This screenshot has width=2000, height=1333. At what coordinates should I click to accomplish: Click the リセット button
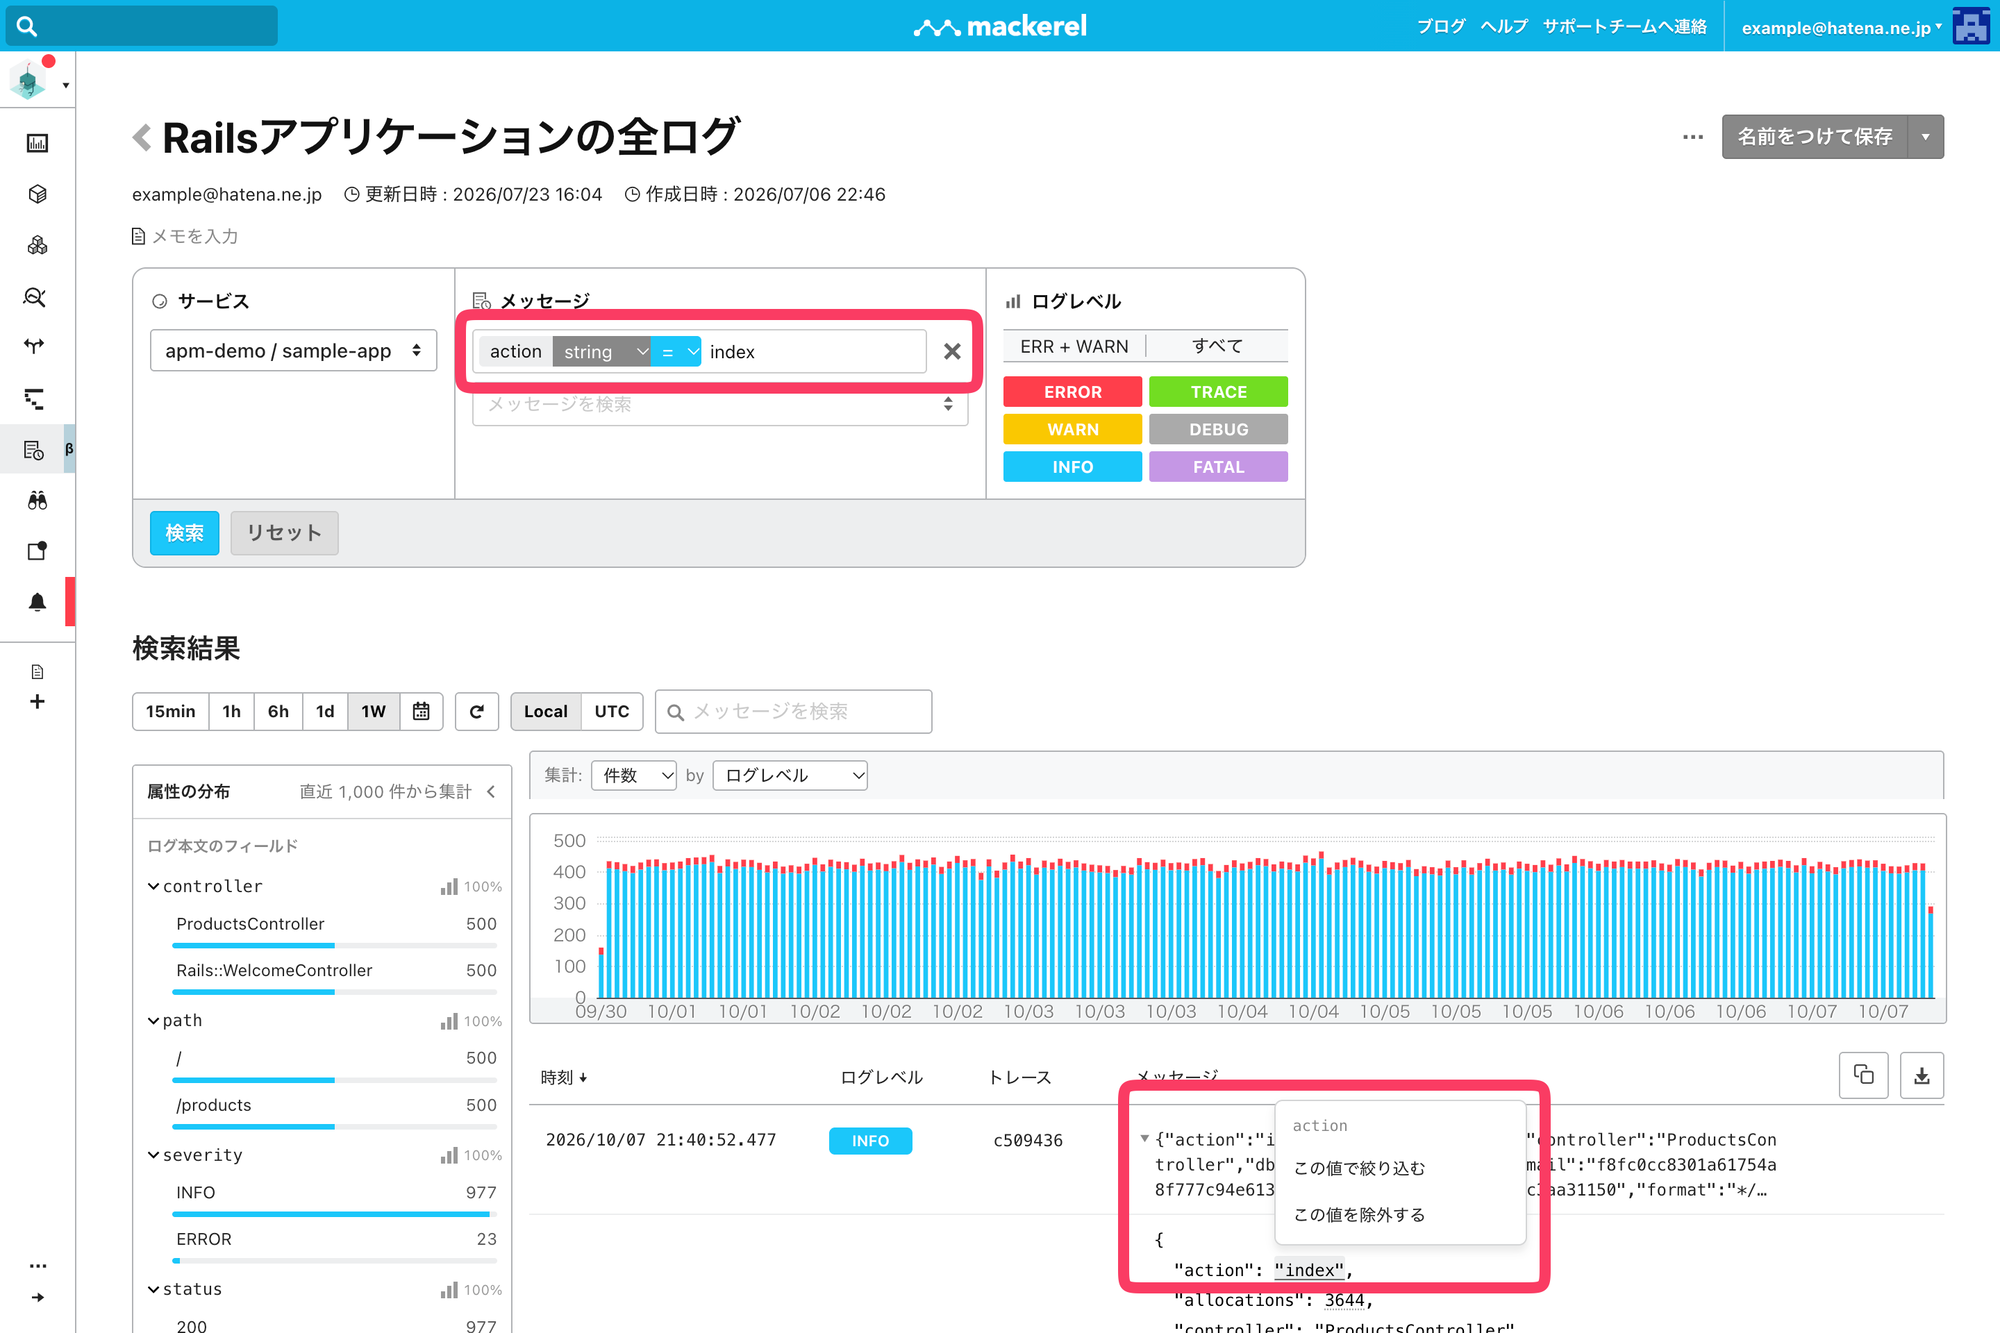[284, 533]
